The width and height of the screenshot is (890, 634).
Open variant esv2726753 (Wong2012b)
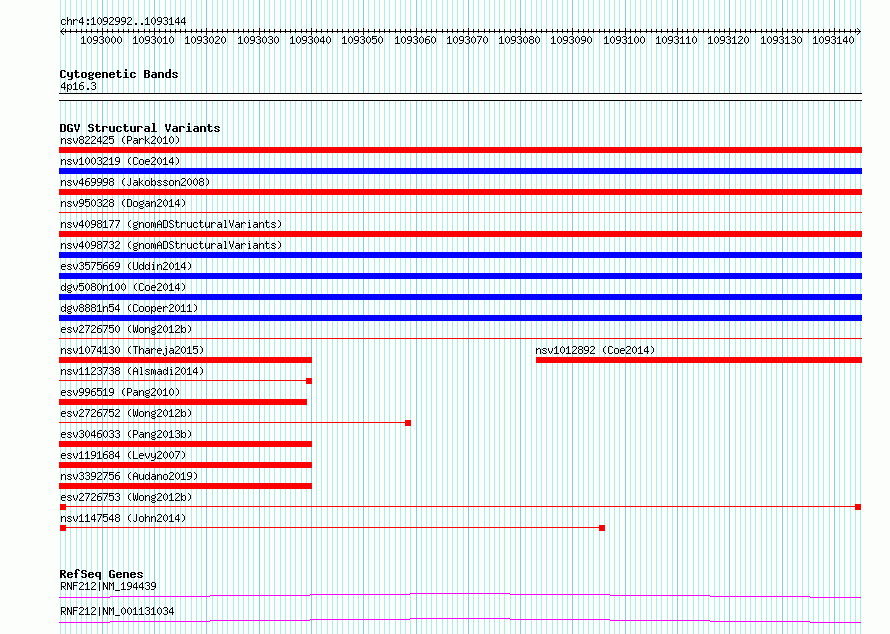[126, 497]
